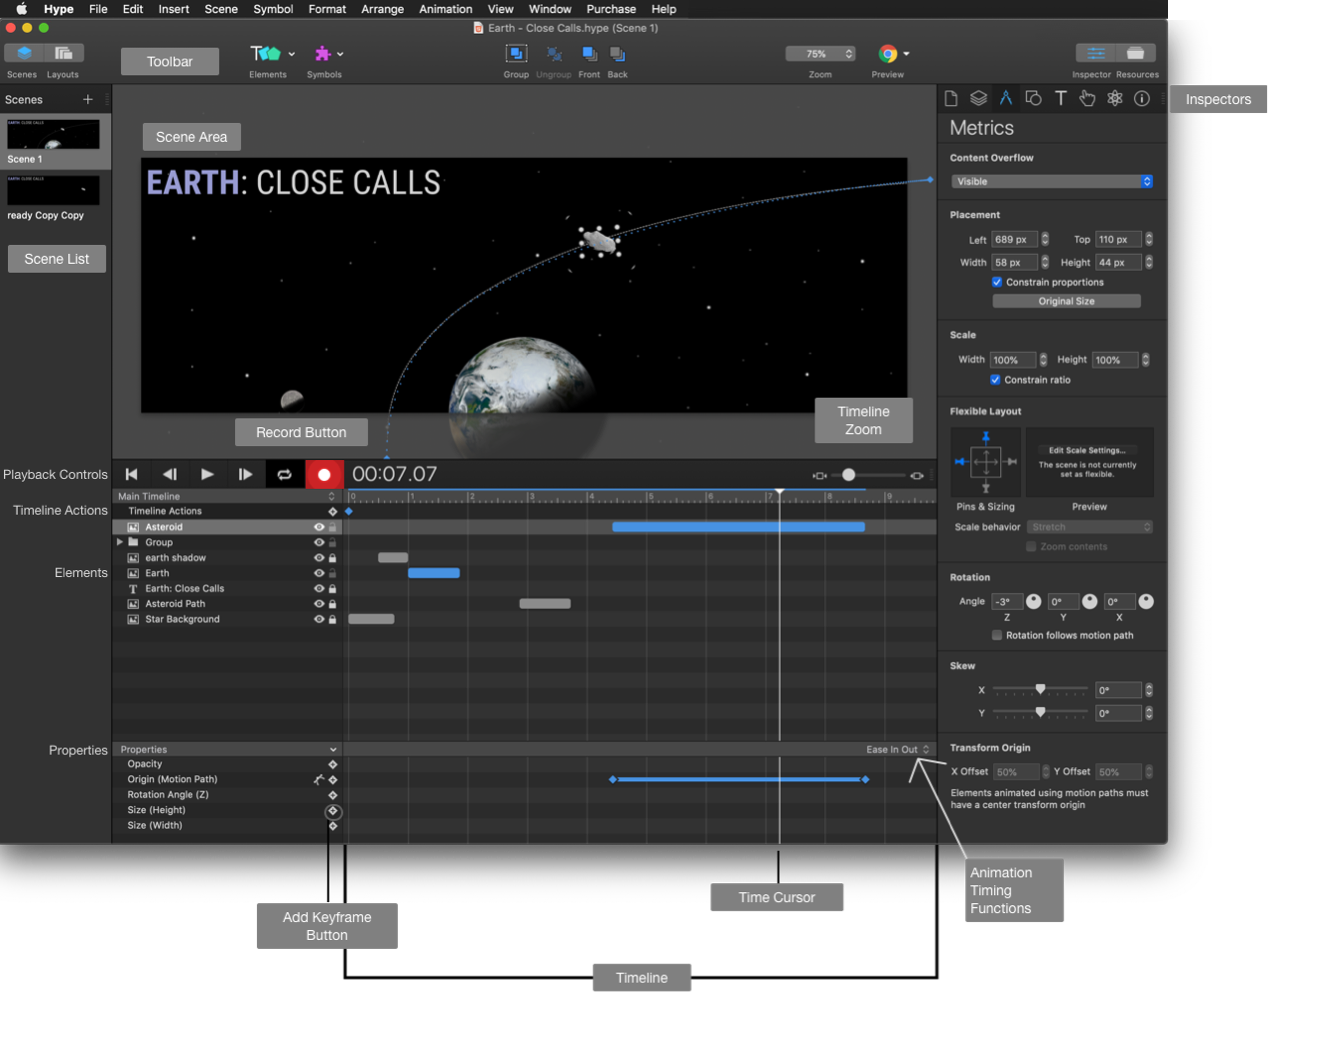Screen dimensions: 1338x1048
Task: Click the Skew X slider
Action: [1040, 690]
